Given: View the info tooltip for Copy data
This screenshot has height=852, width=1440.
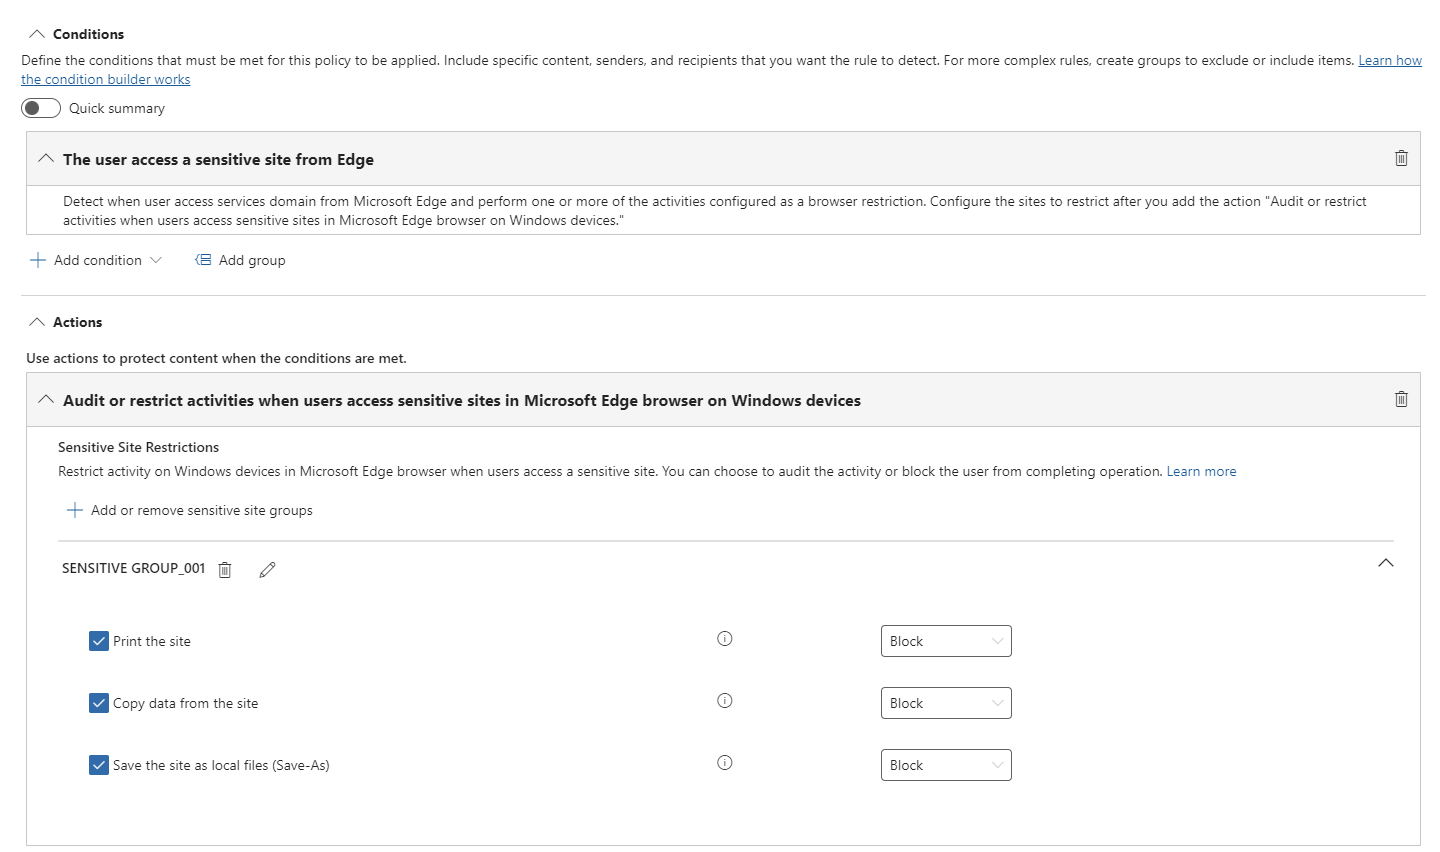Looking at the screenshot, I should click(724, 700).
